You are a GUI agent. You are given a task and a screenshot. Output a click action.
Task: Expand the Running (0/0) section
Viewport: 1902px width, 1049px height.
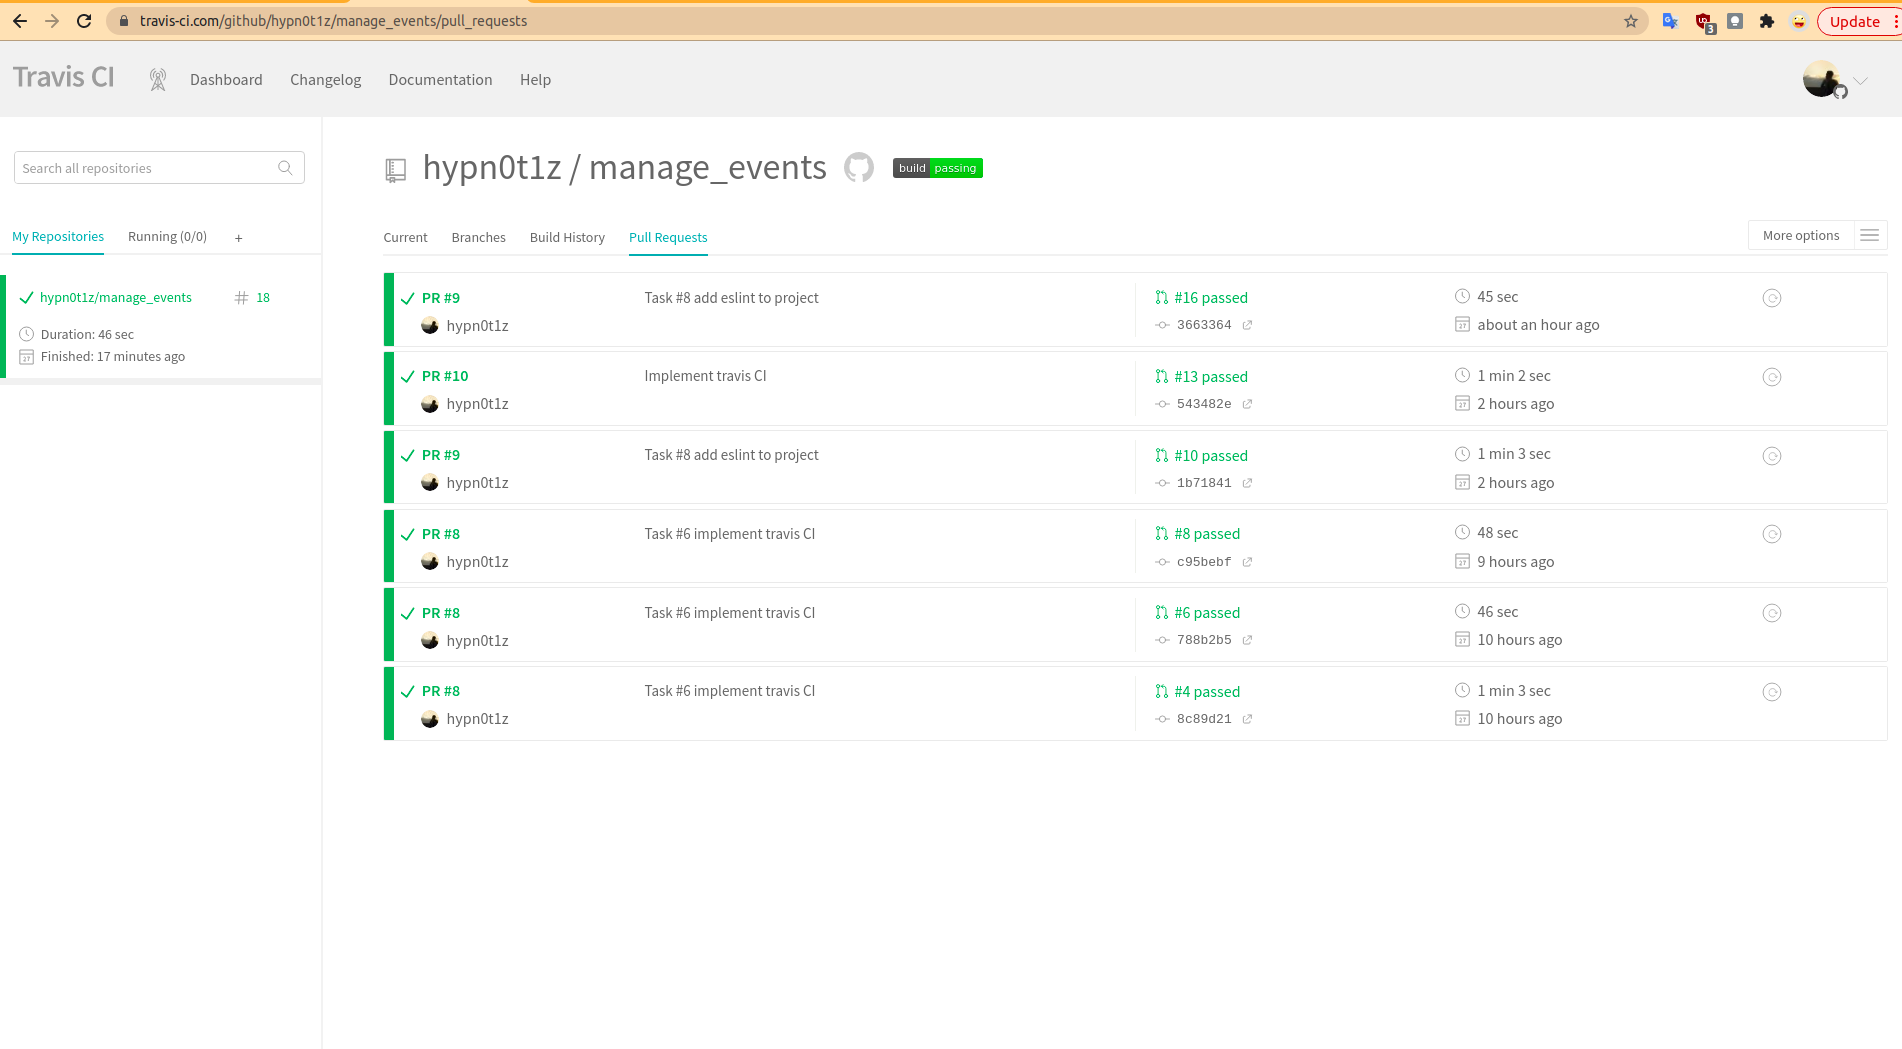[x=166, y=236]
